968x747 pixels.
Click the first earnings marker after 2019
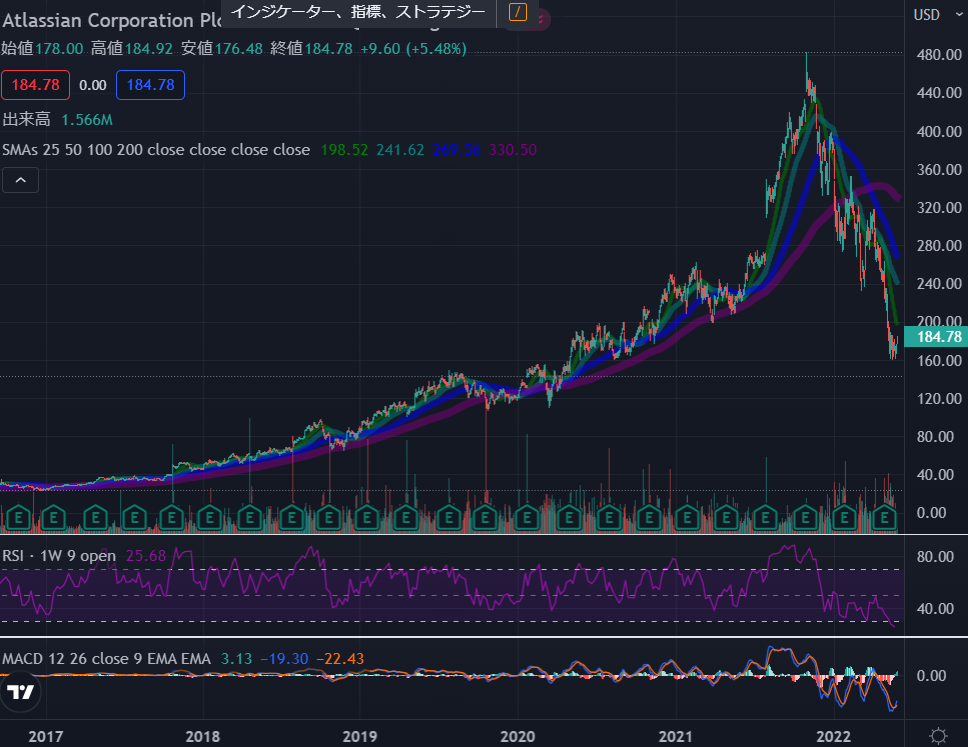[x=367, y=517]
